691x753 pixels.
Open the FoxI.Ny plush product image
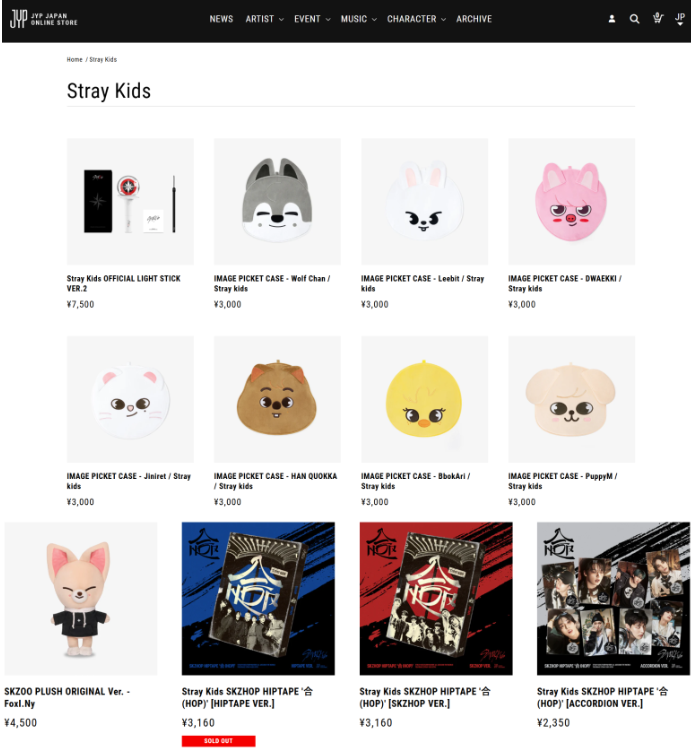pyautogui.click(x=80, y=598)
